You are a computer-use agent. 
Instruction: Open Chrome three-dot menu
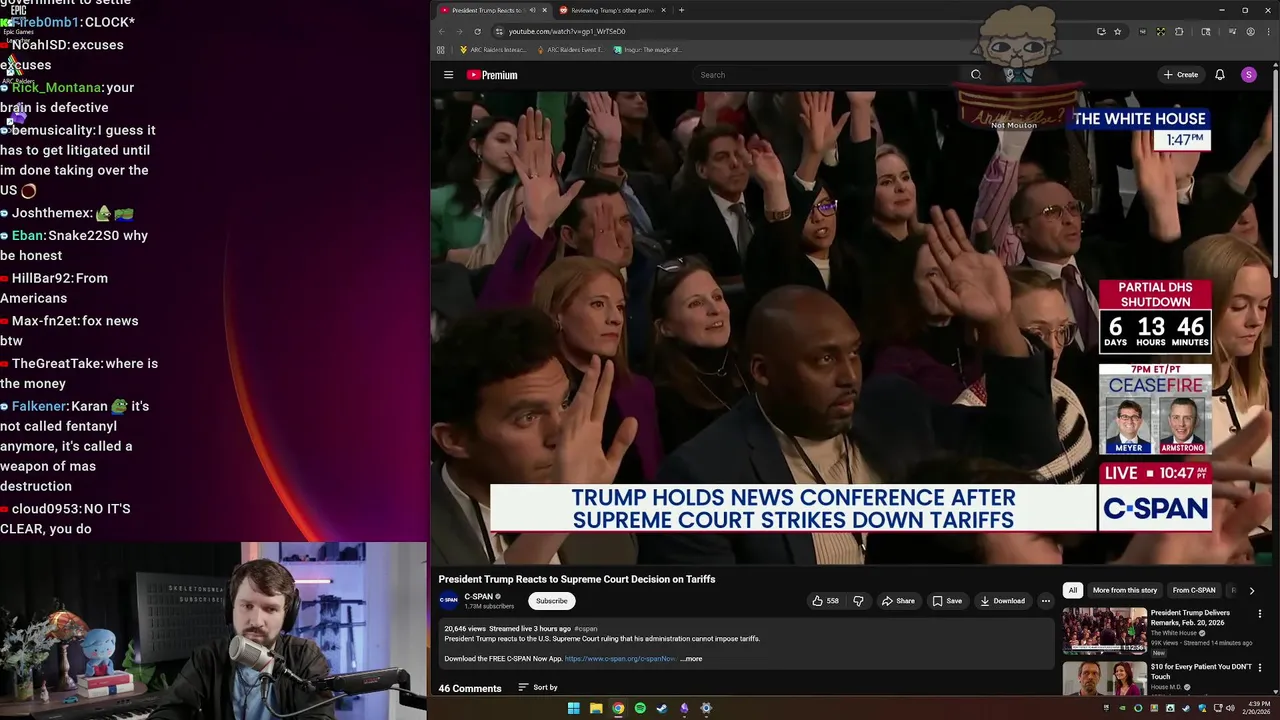point(1268,31)
